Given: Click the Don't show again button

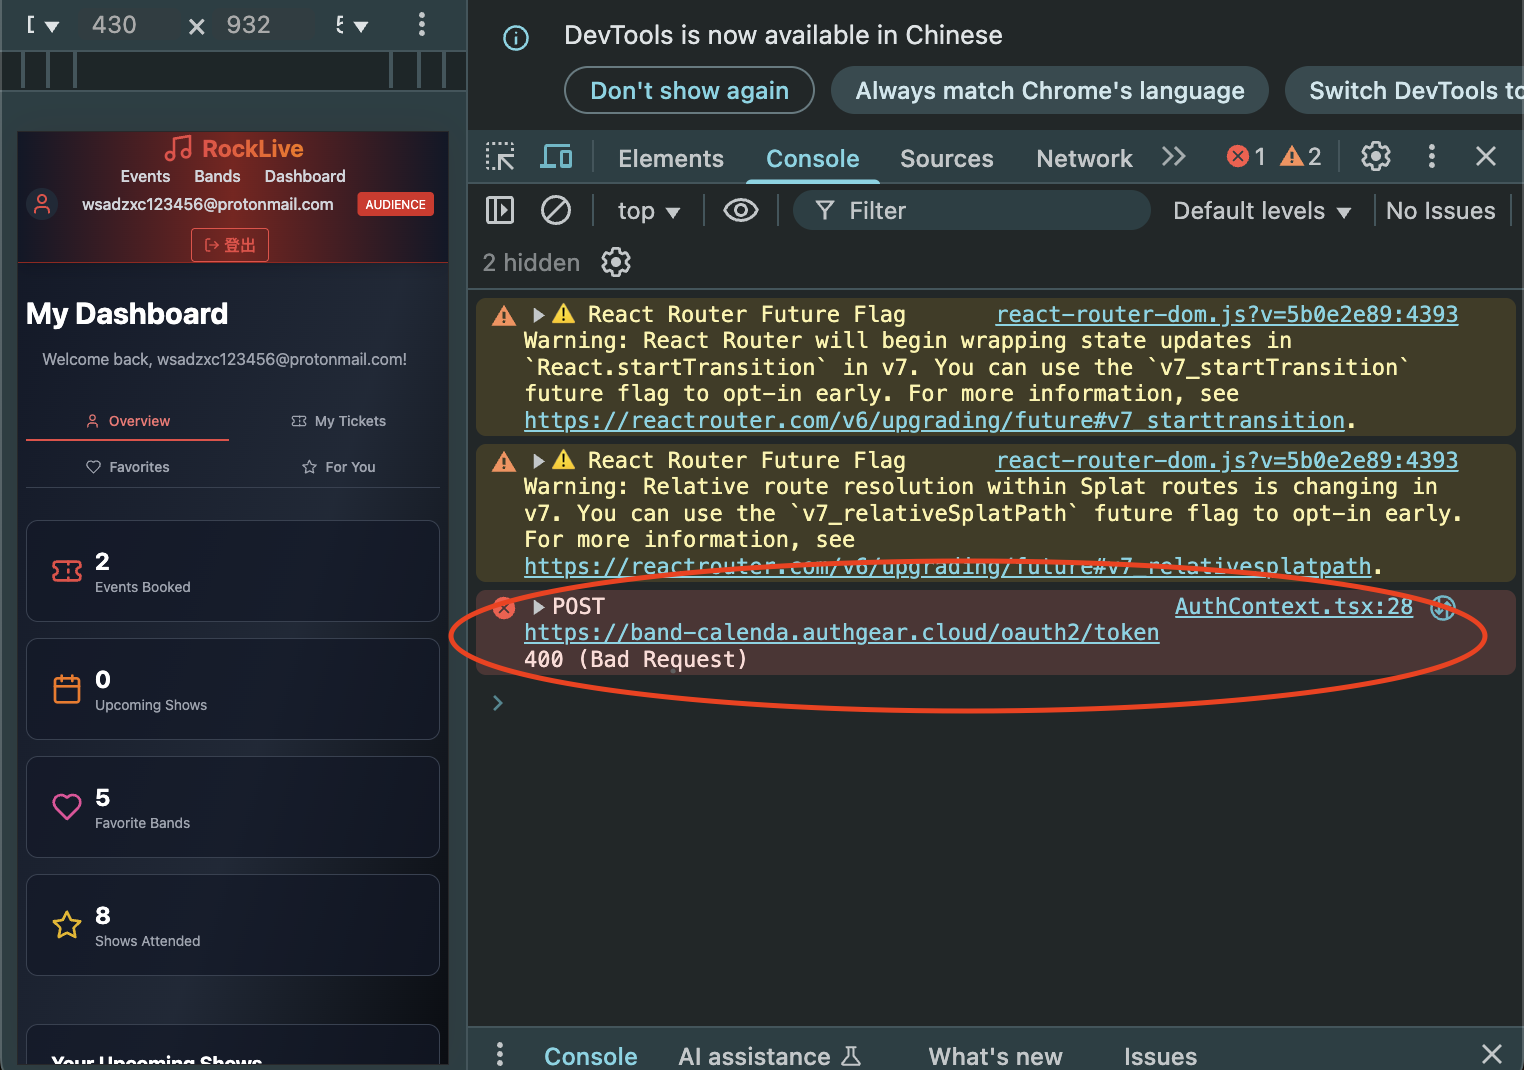Looking at the screenshot, I should click(x=689, y=90).
